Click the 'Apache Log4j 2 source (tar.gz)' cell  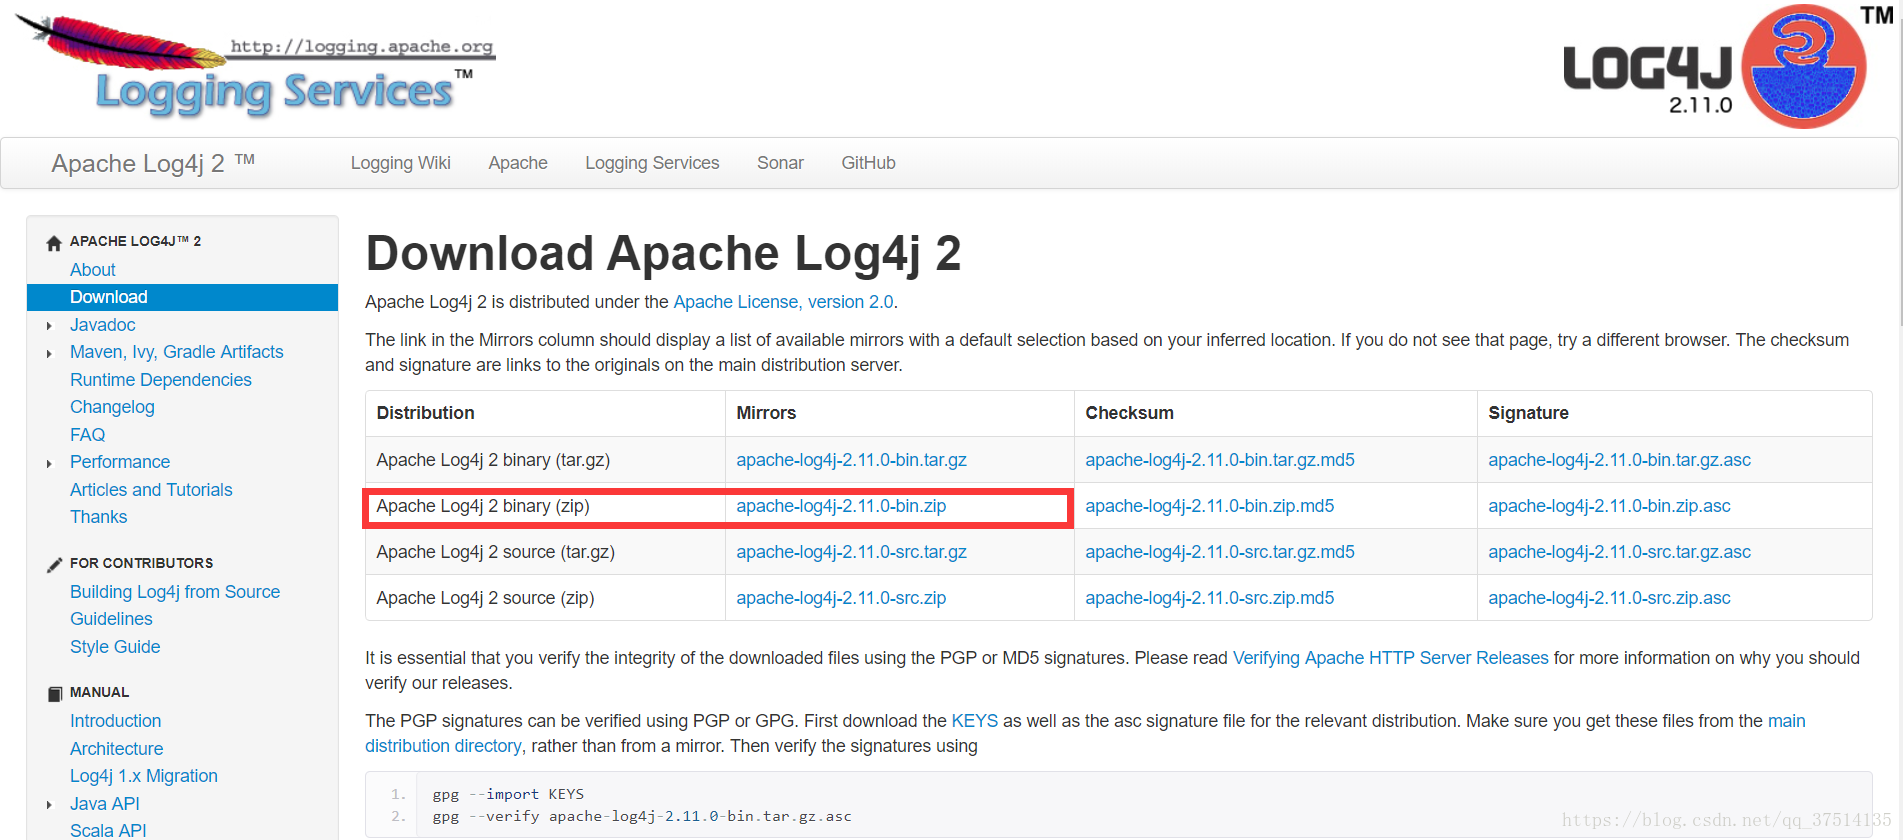tap(545, 552)
